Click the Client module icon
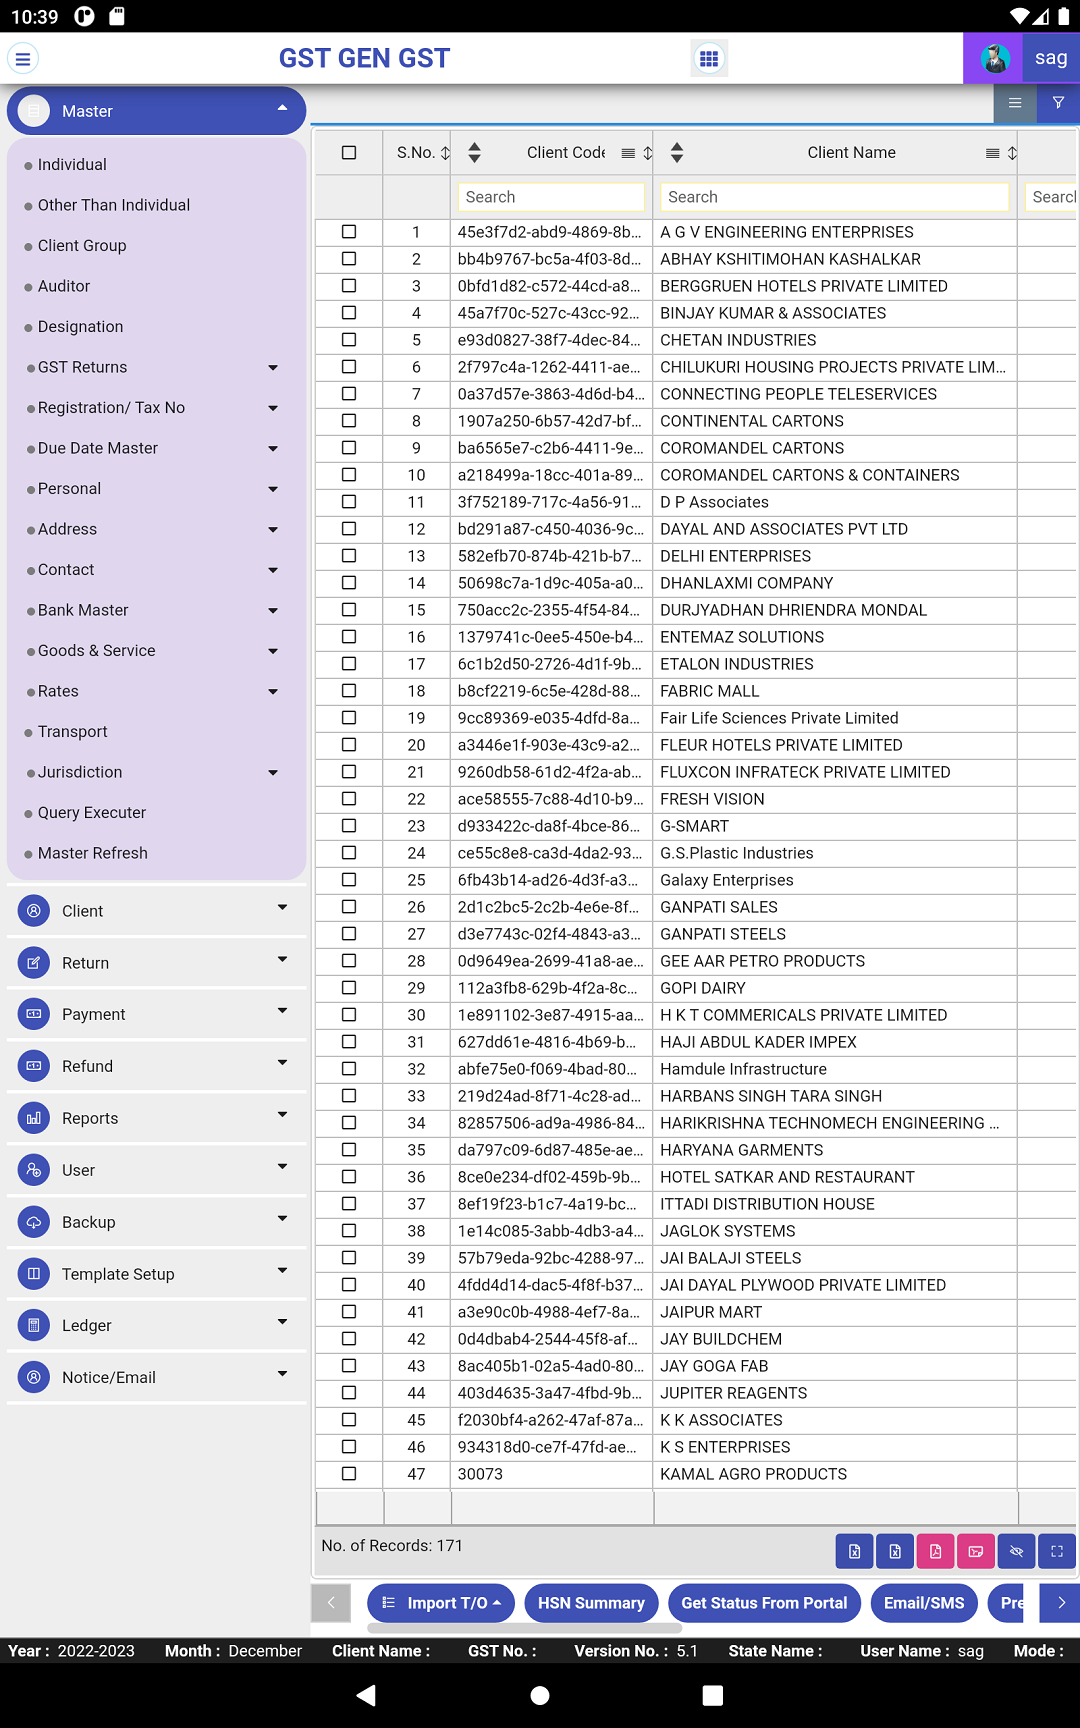1080x1728 pixels. point(34,911)
